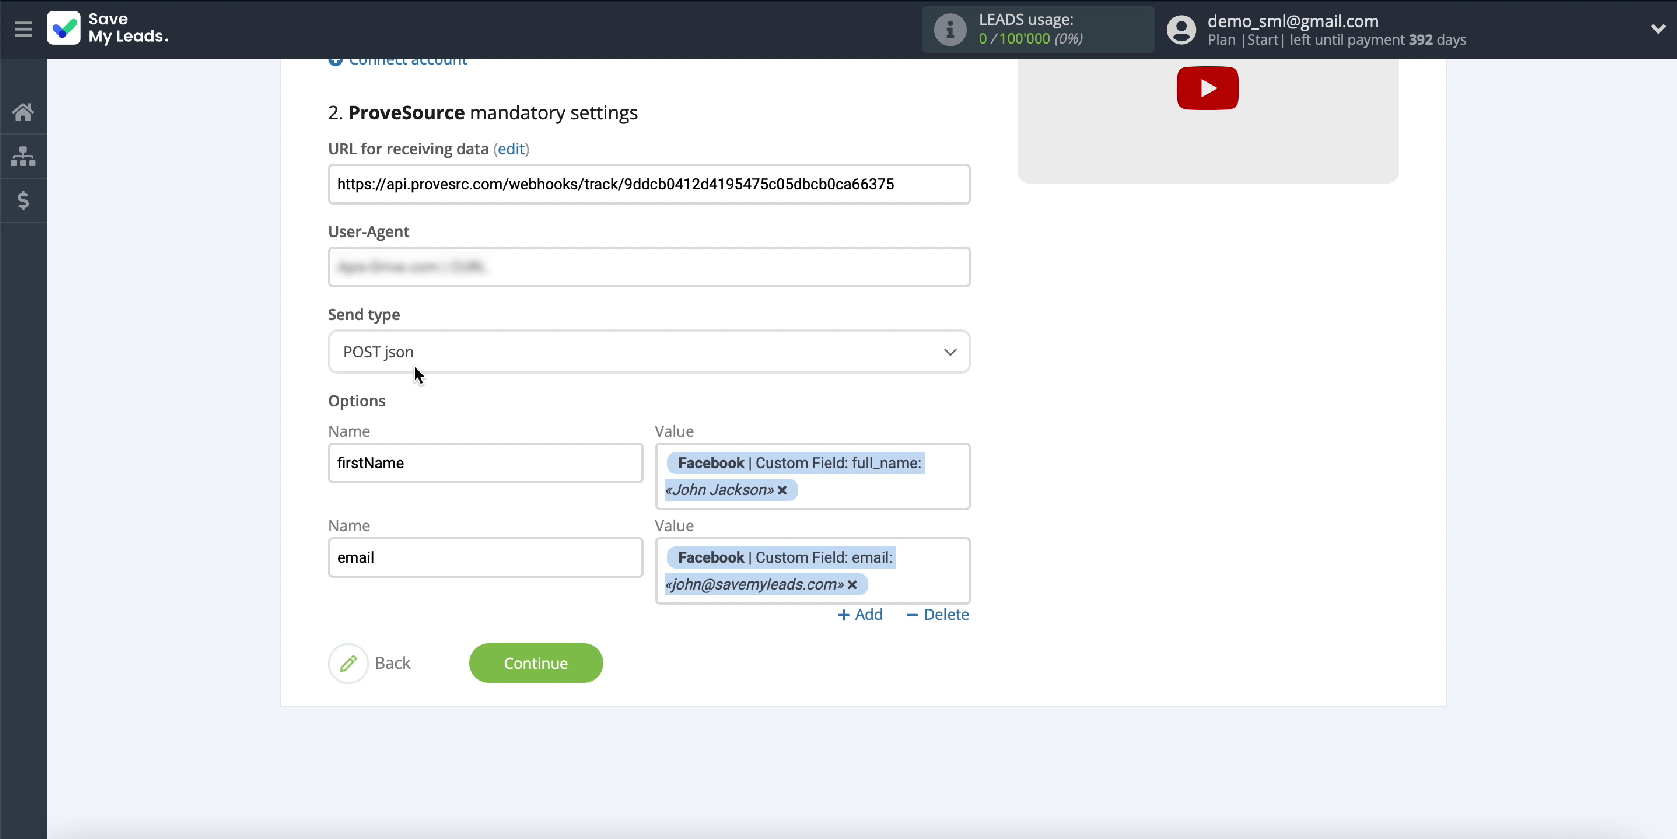Viewport: 1677px width, 839px height.
Task: Remove the John Jackson full_name tag
Action: pyautogui.click(x=782, y=490)
